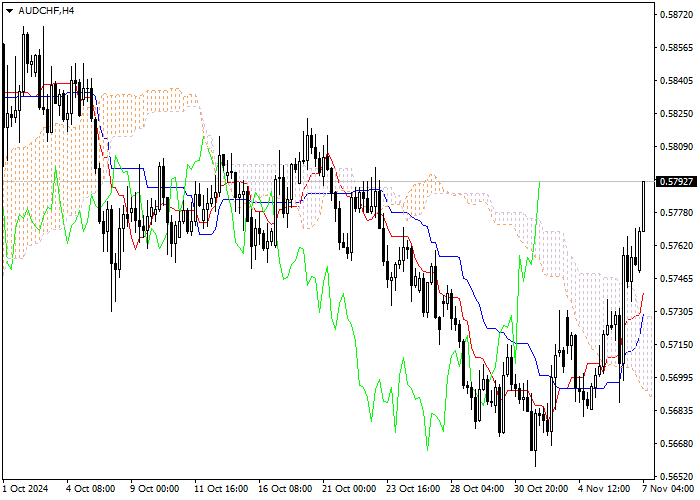Click price axis label 0.56520

click(676, 476)
